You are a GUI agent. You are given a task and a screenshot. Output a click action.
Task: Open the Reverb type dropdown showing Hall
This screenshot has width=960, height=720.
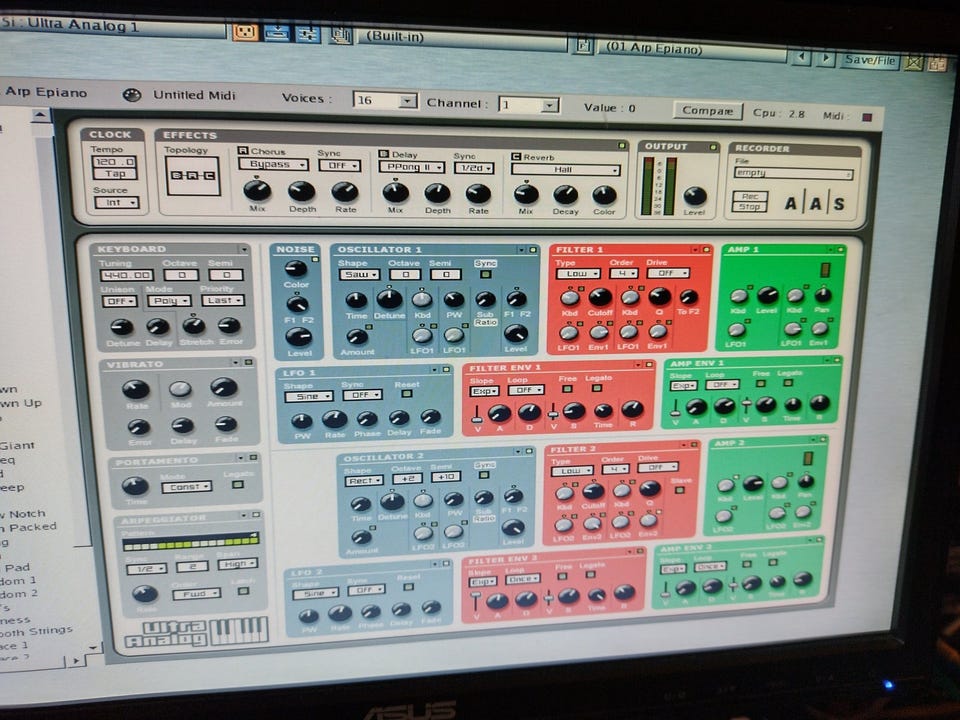click(566, 170)
